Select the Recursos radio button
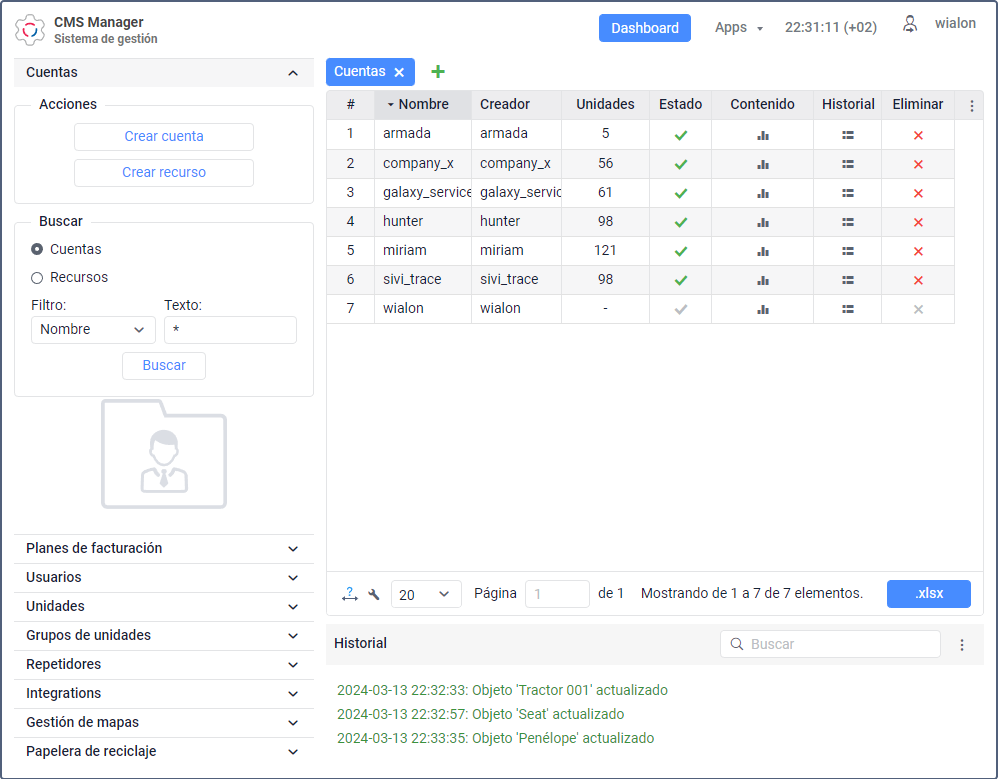998x779 pixels. click(x=37, y=278)
